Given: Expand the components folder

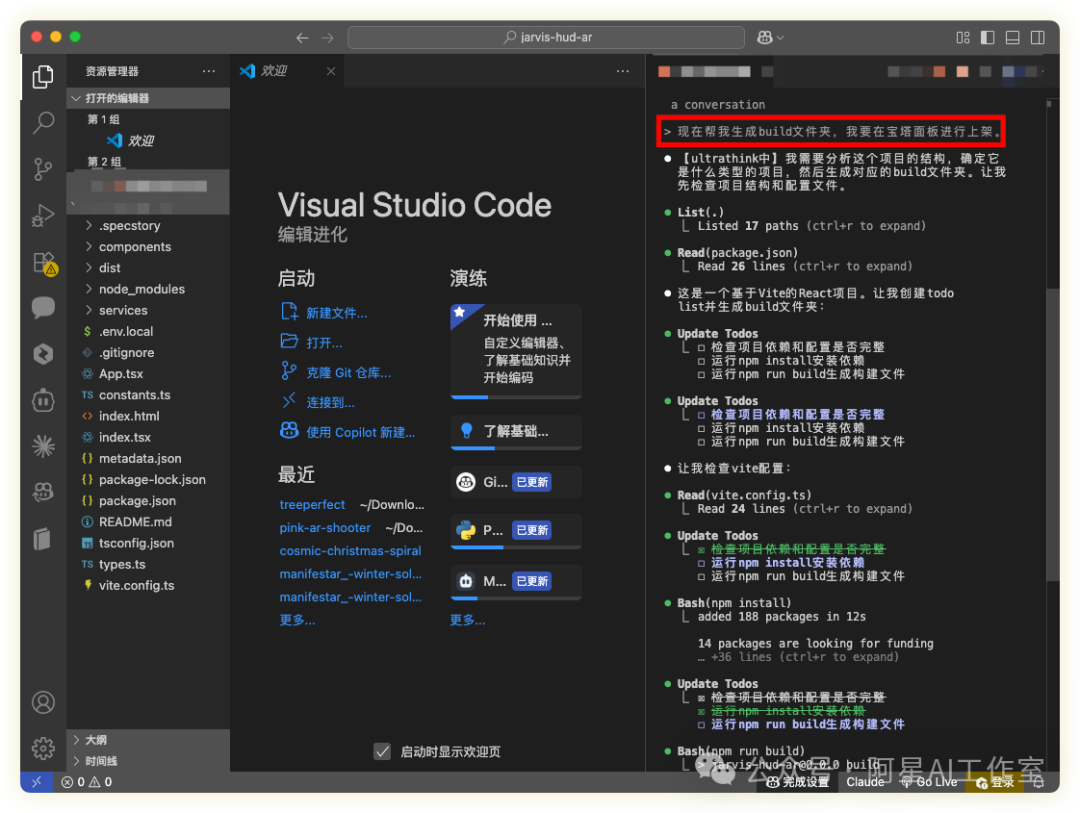Looking at the screenshot, I should click(x=134, y=247).
